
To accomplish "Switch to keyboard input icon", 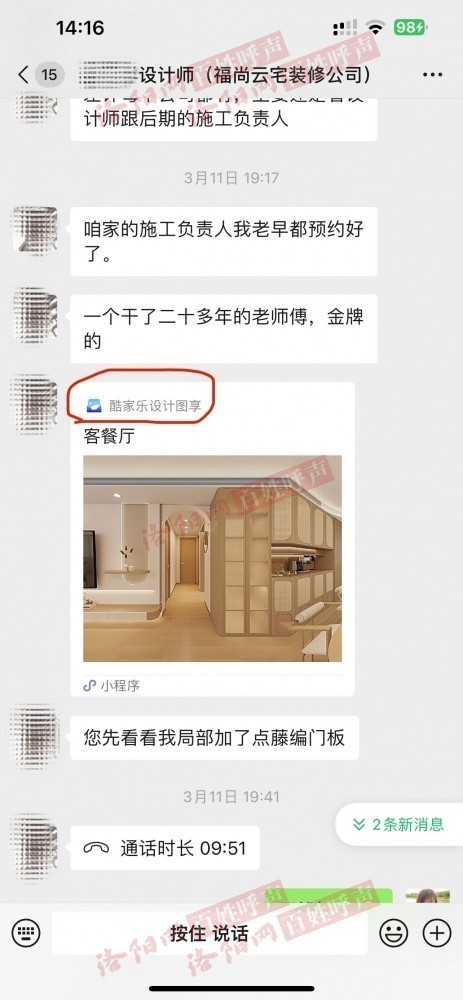I will (26, 933).
